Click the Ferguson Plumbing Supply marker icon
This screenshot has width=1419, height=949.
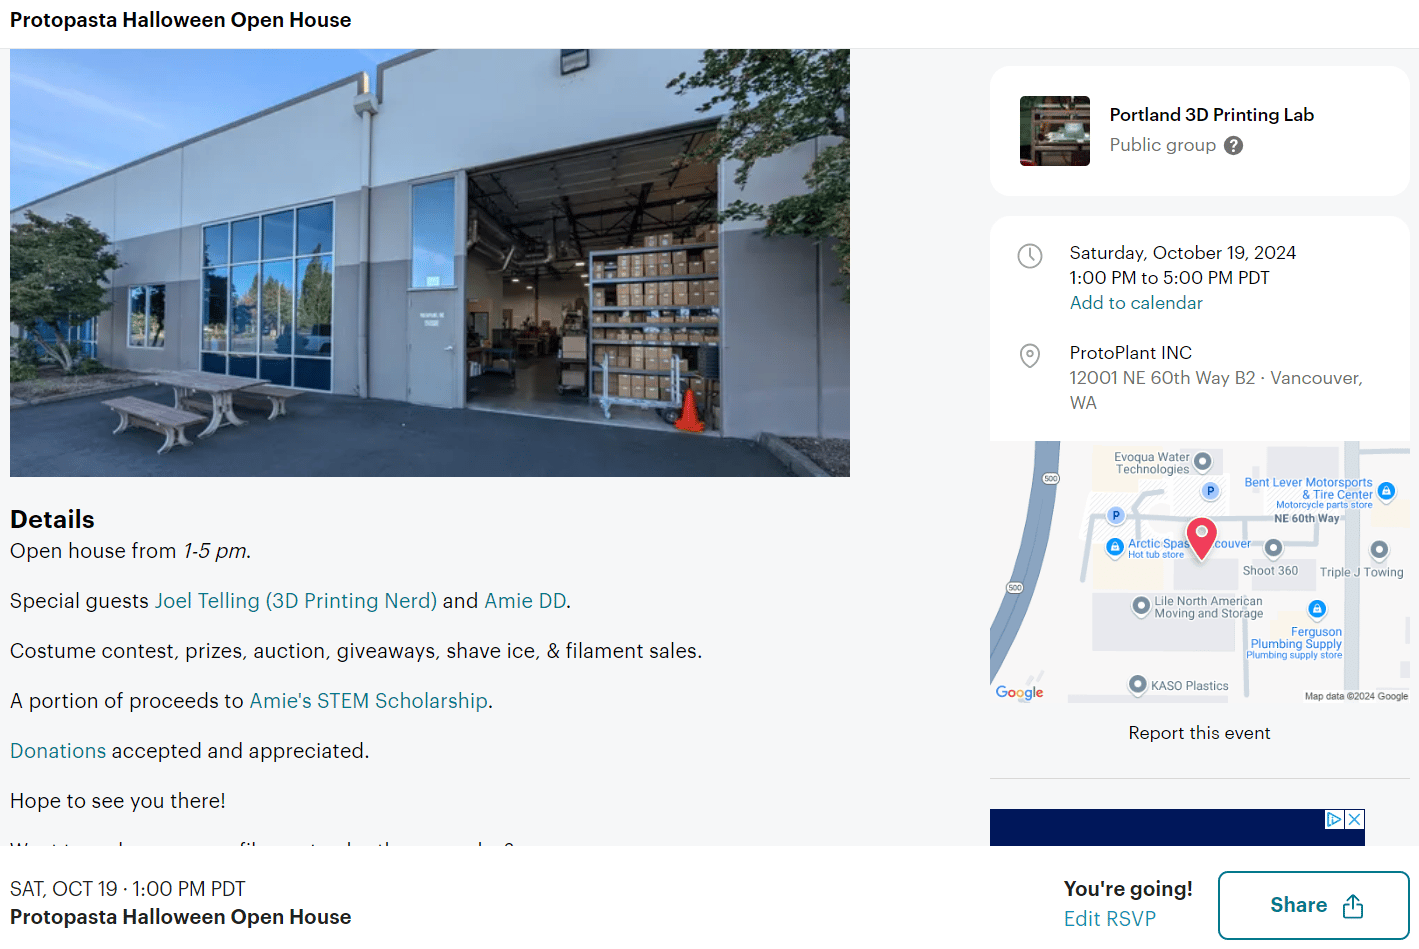tap(1317, 609)
